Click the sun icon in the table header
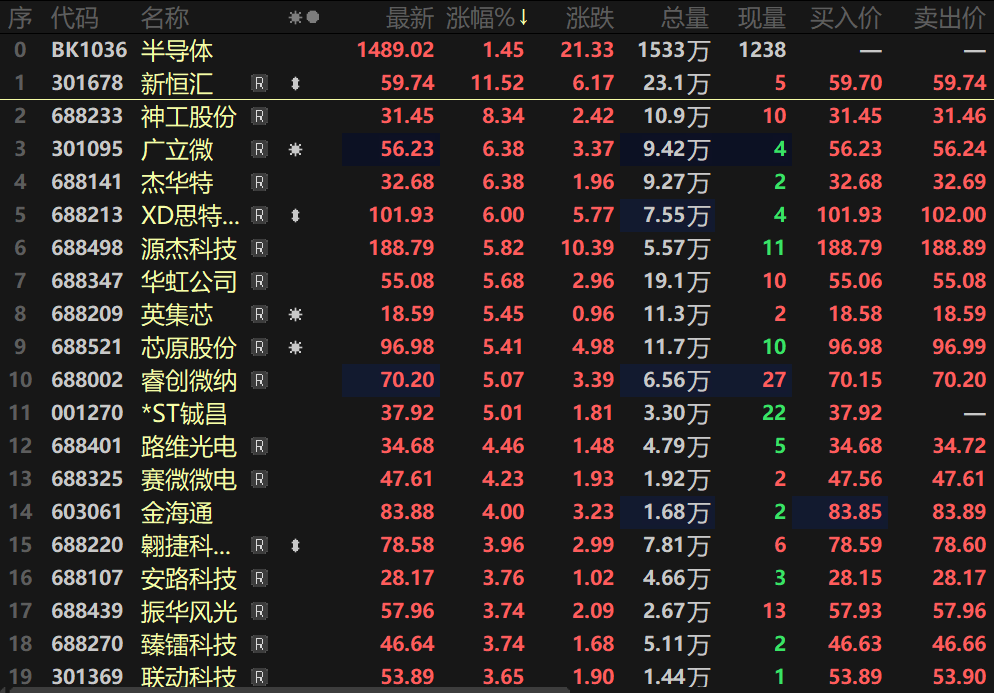Viewport: 994px width, 693px height. [295, 17]
